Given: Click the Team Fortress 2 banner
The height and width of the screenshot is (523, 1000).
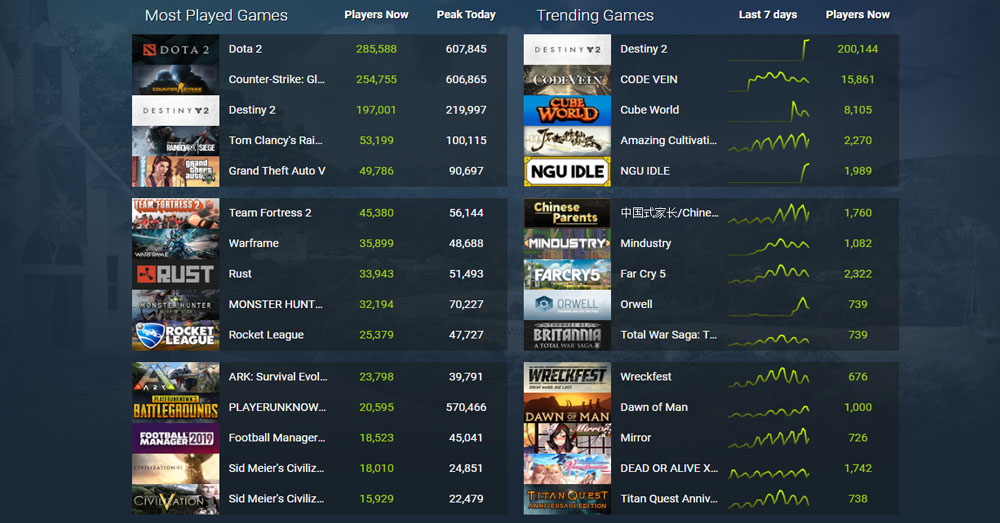Looking at the screenshot, I should 175,213.
